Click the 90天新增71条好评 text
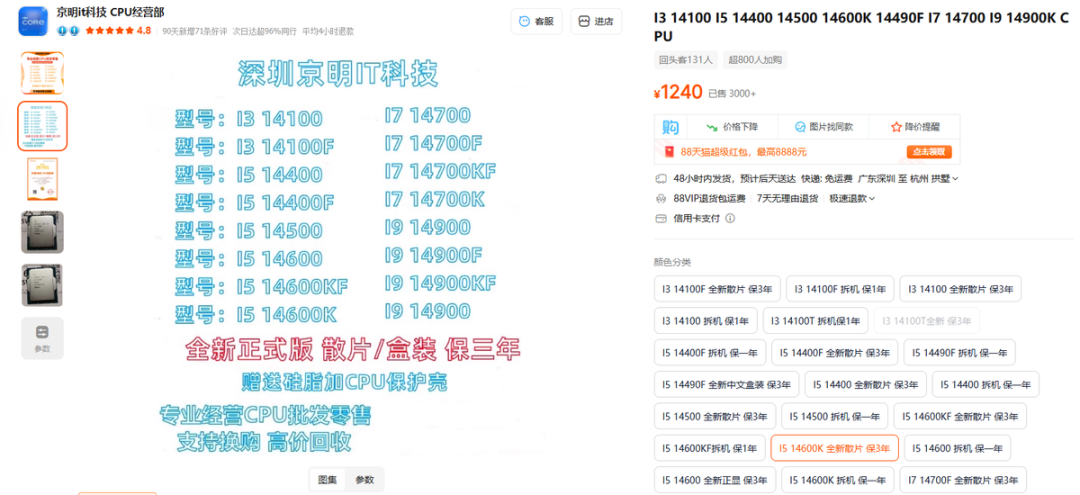 point(194,31)
